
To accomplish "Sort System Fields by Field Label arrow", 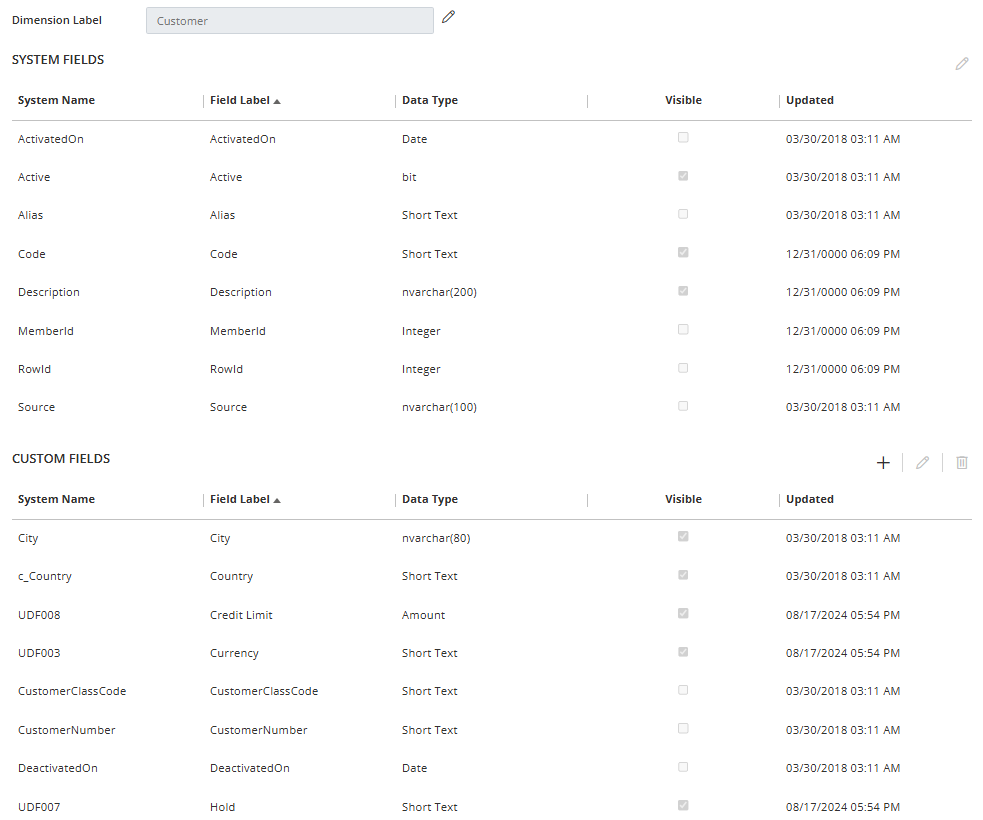I will (277, 101).
